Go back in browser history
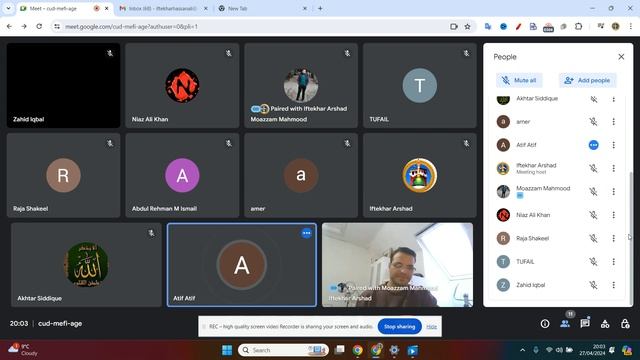640x360 pixels. point(9,27)
